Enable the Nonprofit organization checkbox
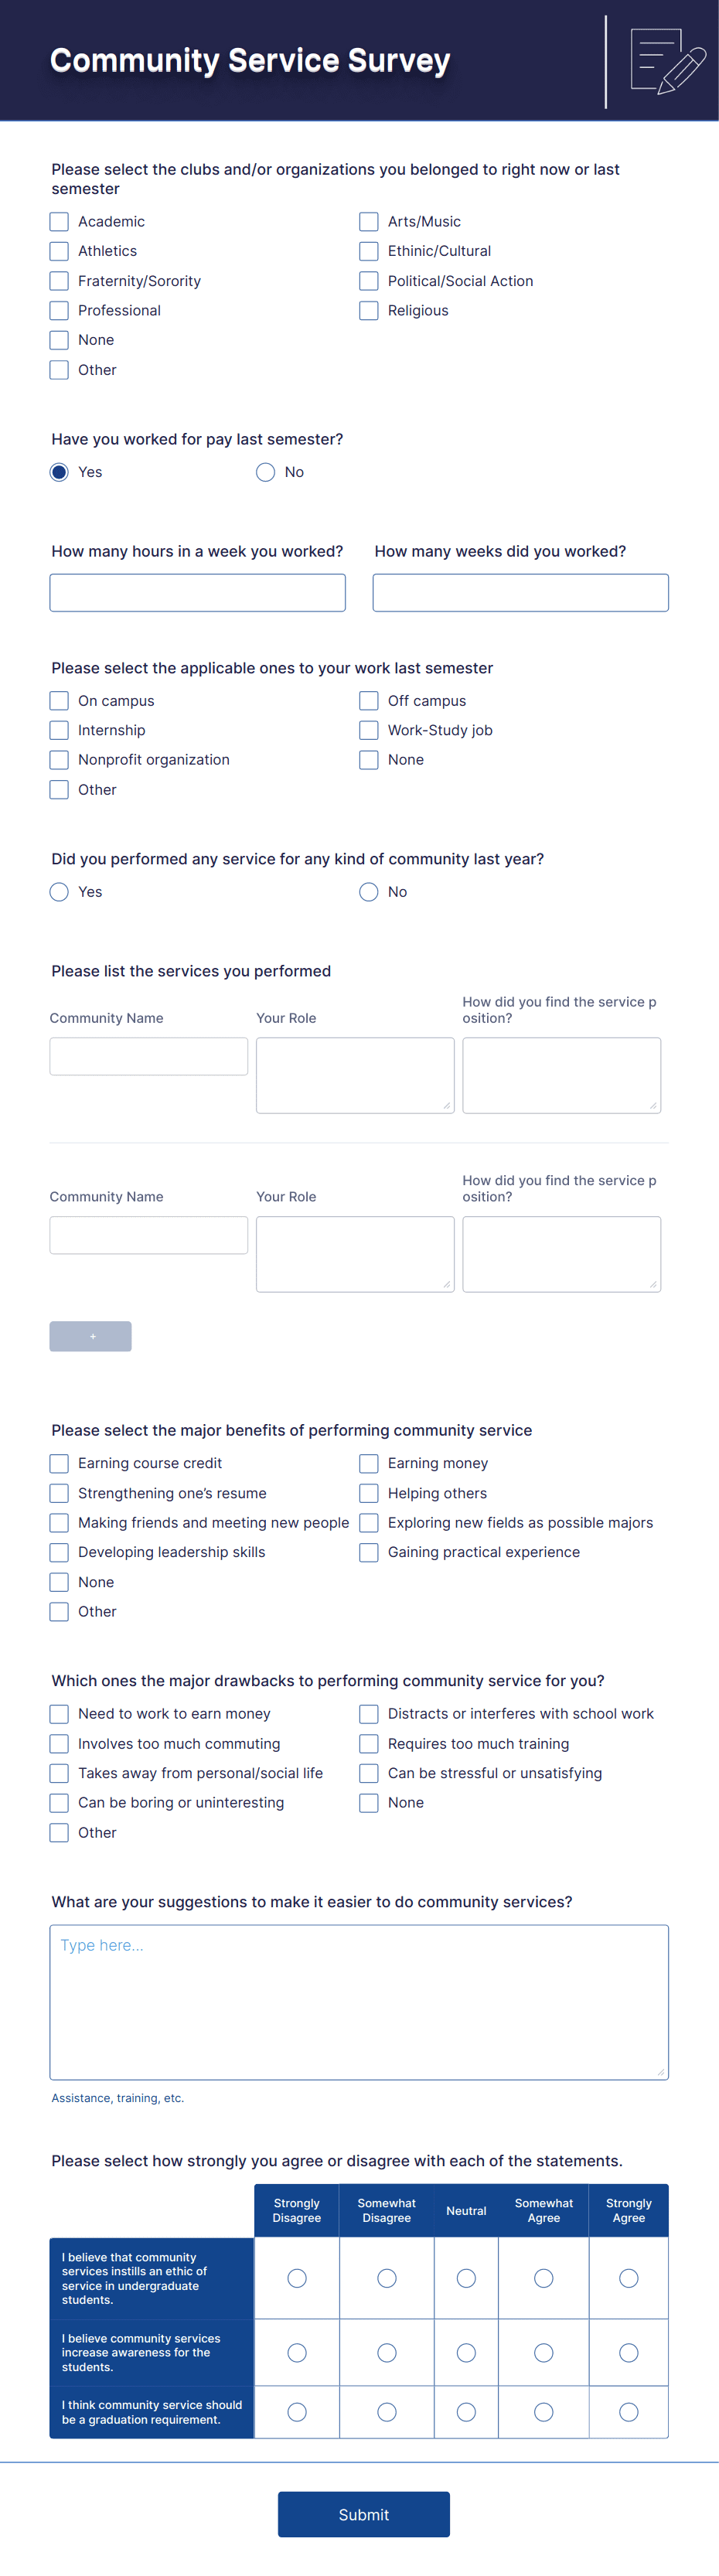This screenshot has height=2576, width=719. pos(60,760)
